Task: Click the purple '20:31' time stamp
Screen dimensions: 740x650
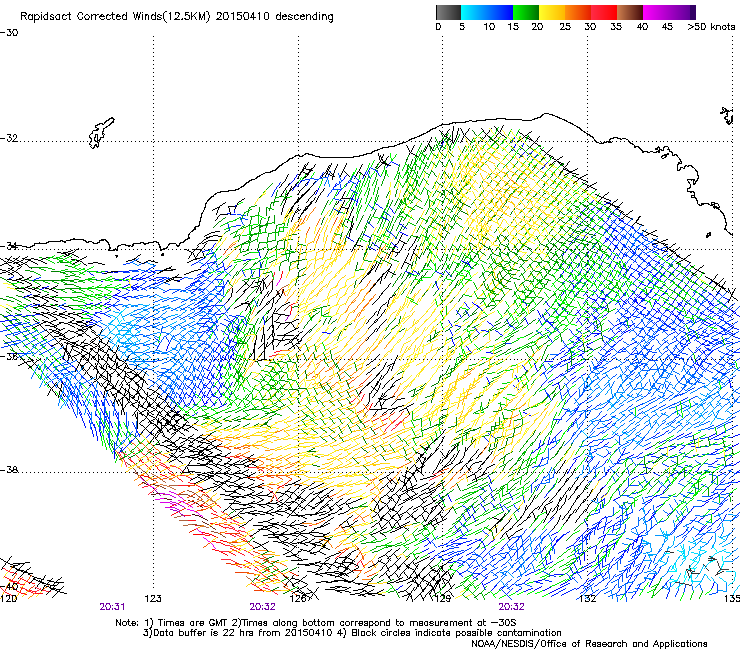Action: coord(112,607)
